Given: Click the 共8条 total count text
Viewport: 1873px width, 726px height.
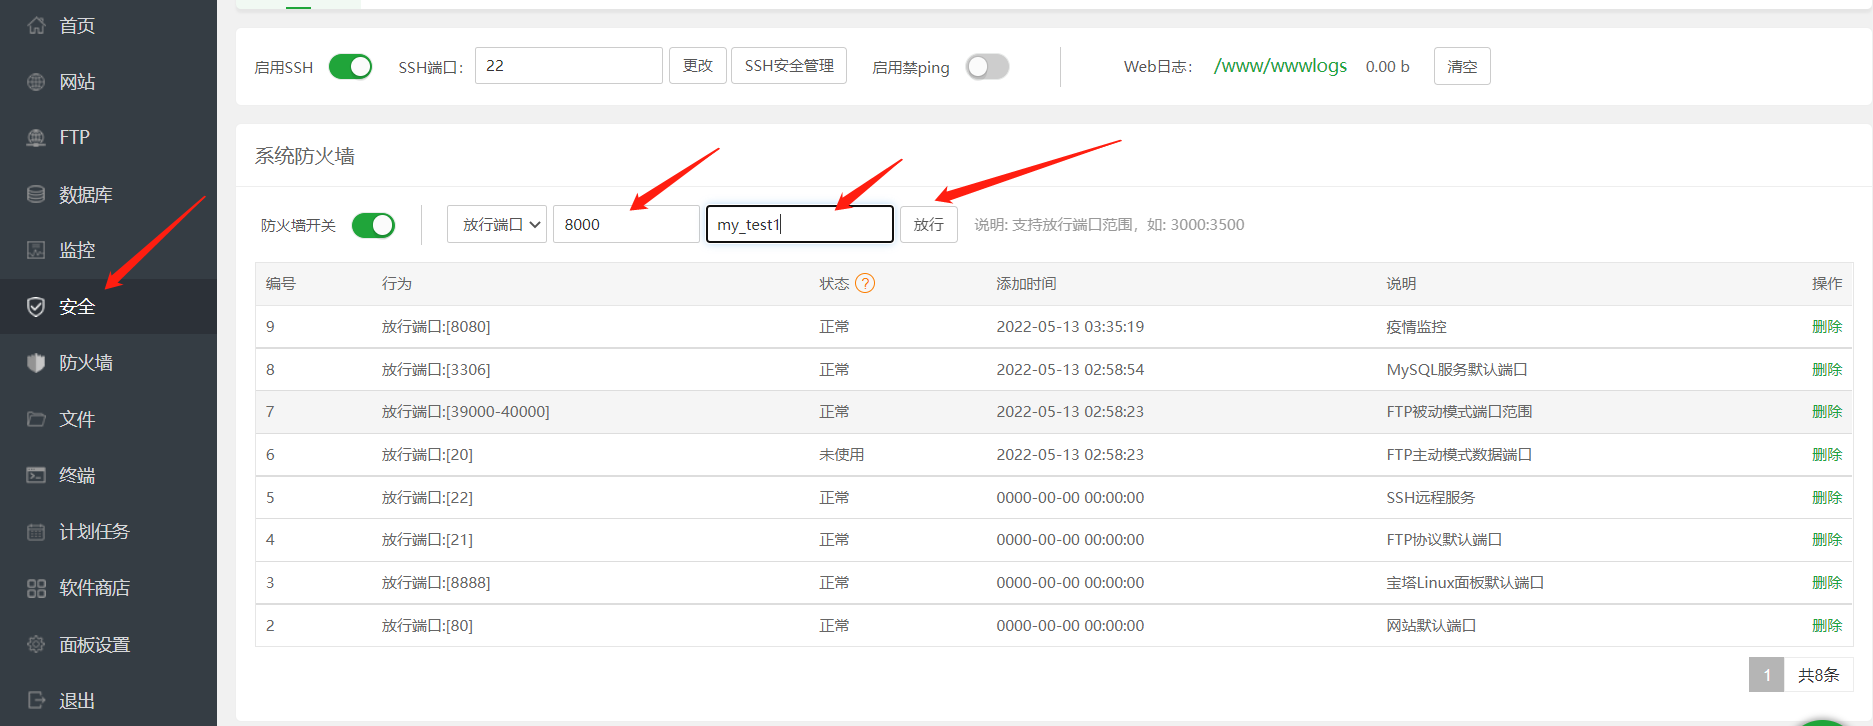Looking at the screenshot, I should click(1818, 675).
